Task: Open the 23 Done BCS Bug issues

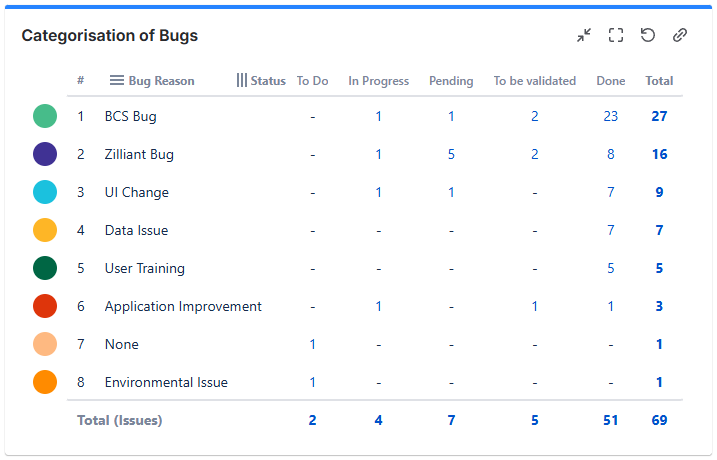Action: (x=611, y=116)
